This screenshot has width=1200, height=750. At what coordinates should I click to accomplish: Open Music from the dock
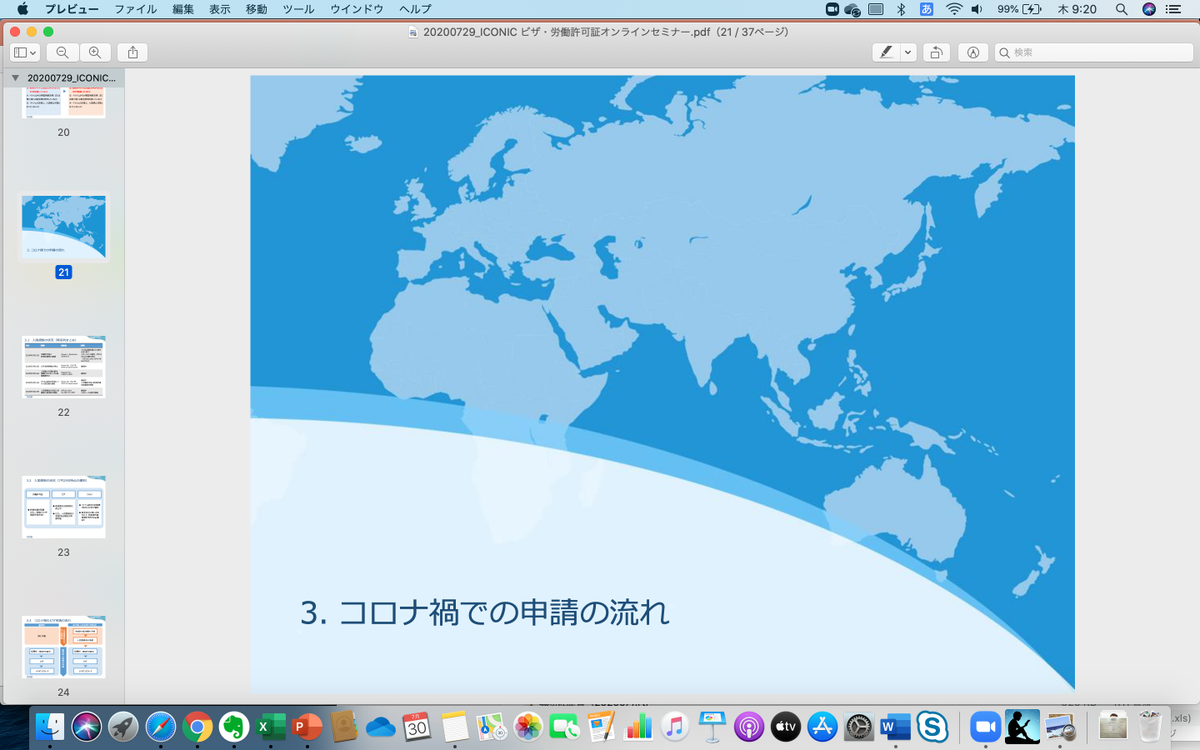point(674,726)
